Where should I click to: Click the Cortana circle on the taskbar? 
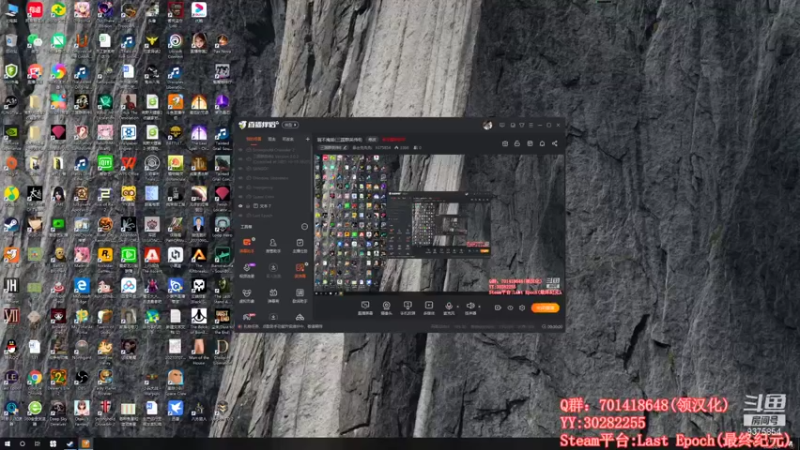click(22, 444)
